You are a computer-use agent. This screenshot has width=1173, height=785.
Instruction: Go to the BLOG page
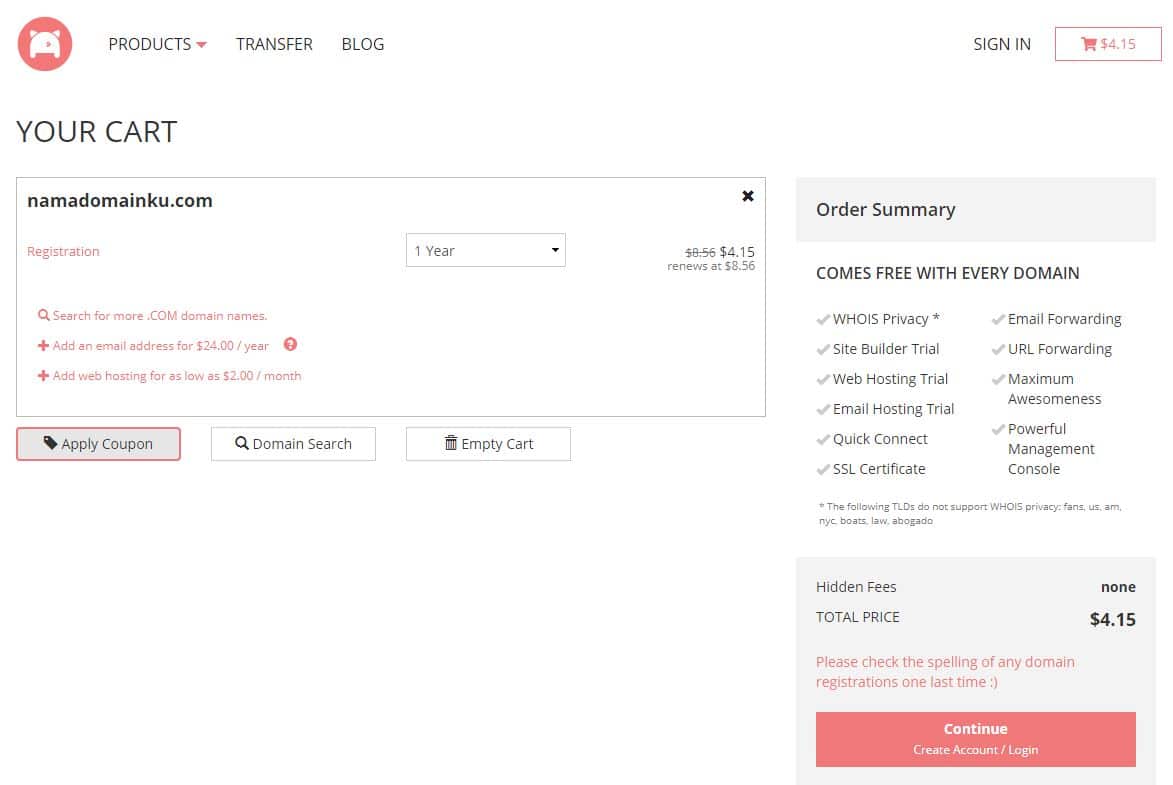[x=362, y=44]
